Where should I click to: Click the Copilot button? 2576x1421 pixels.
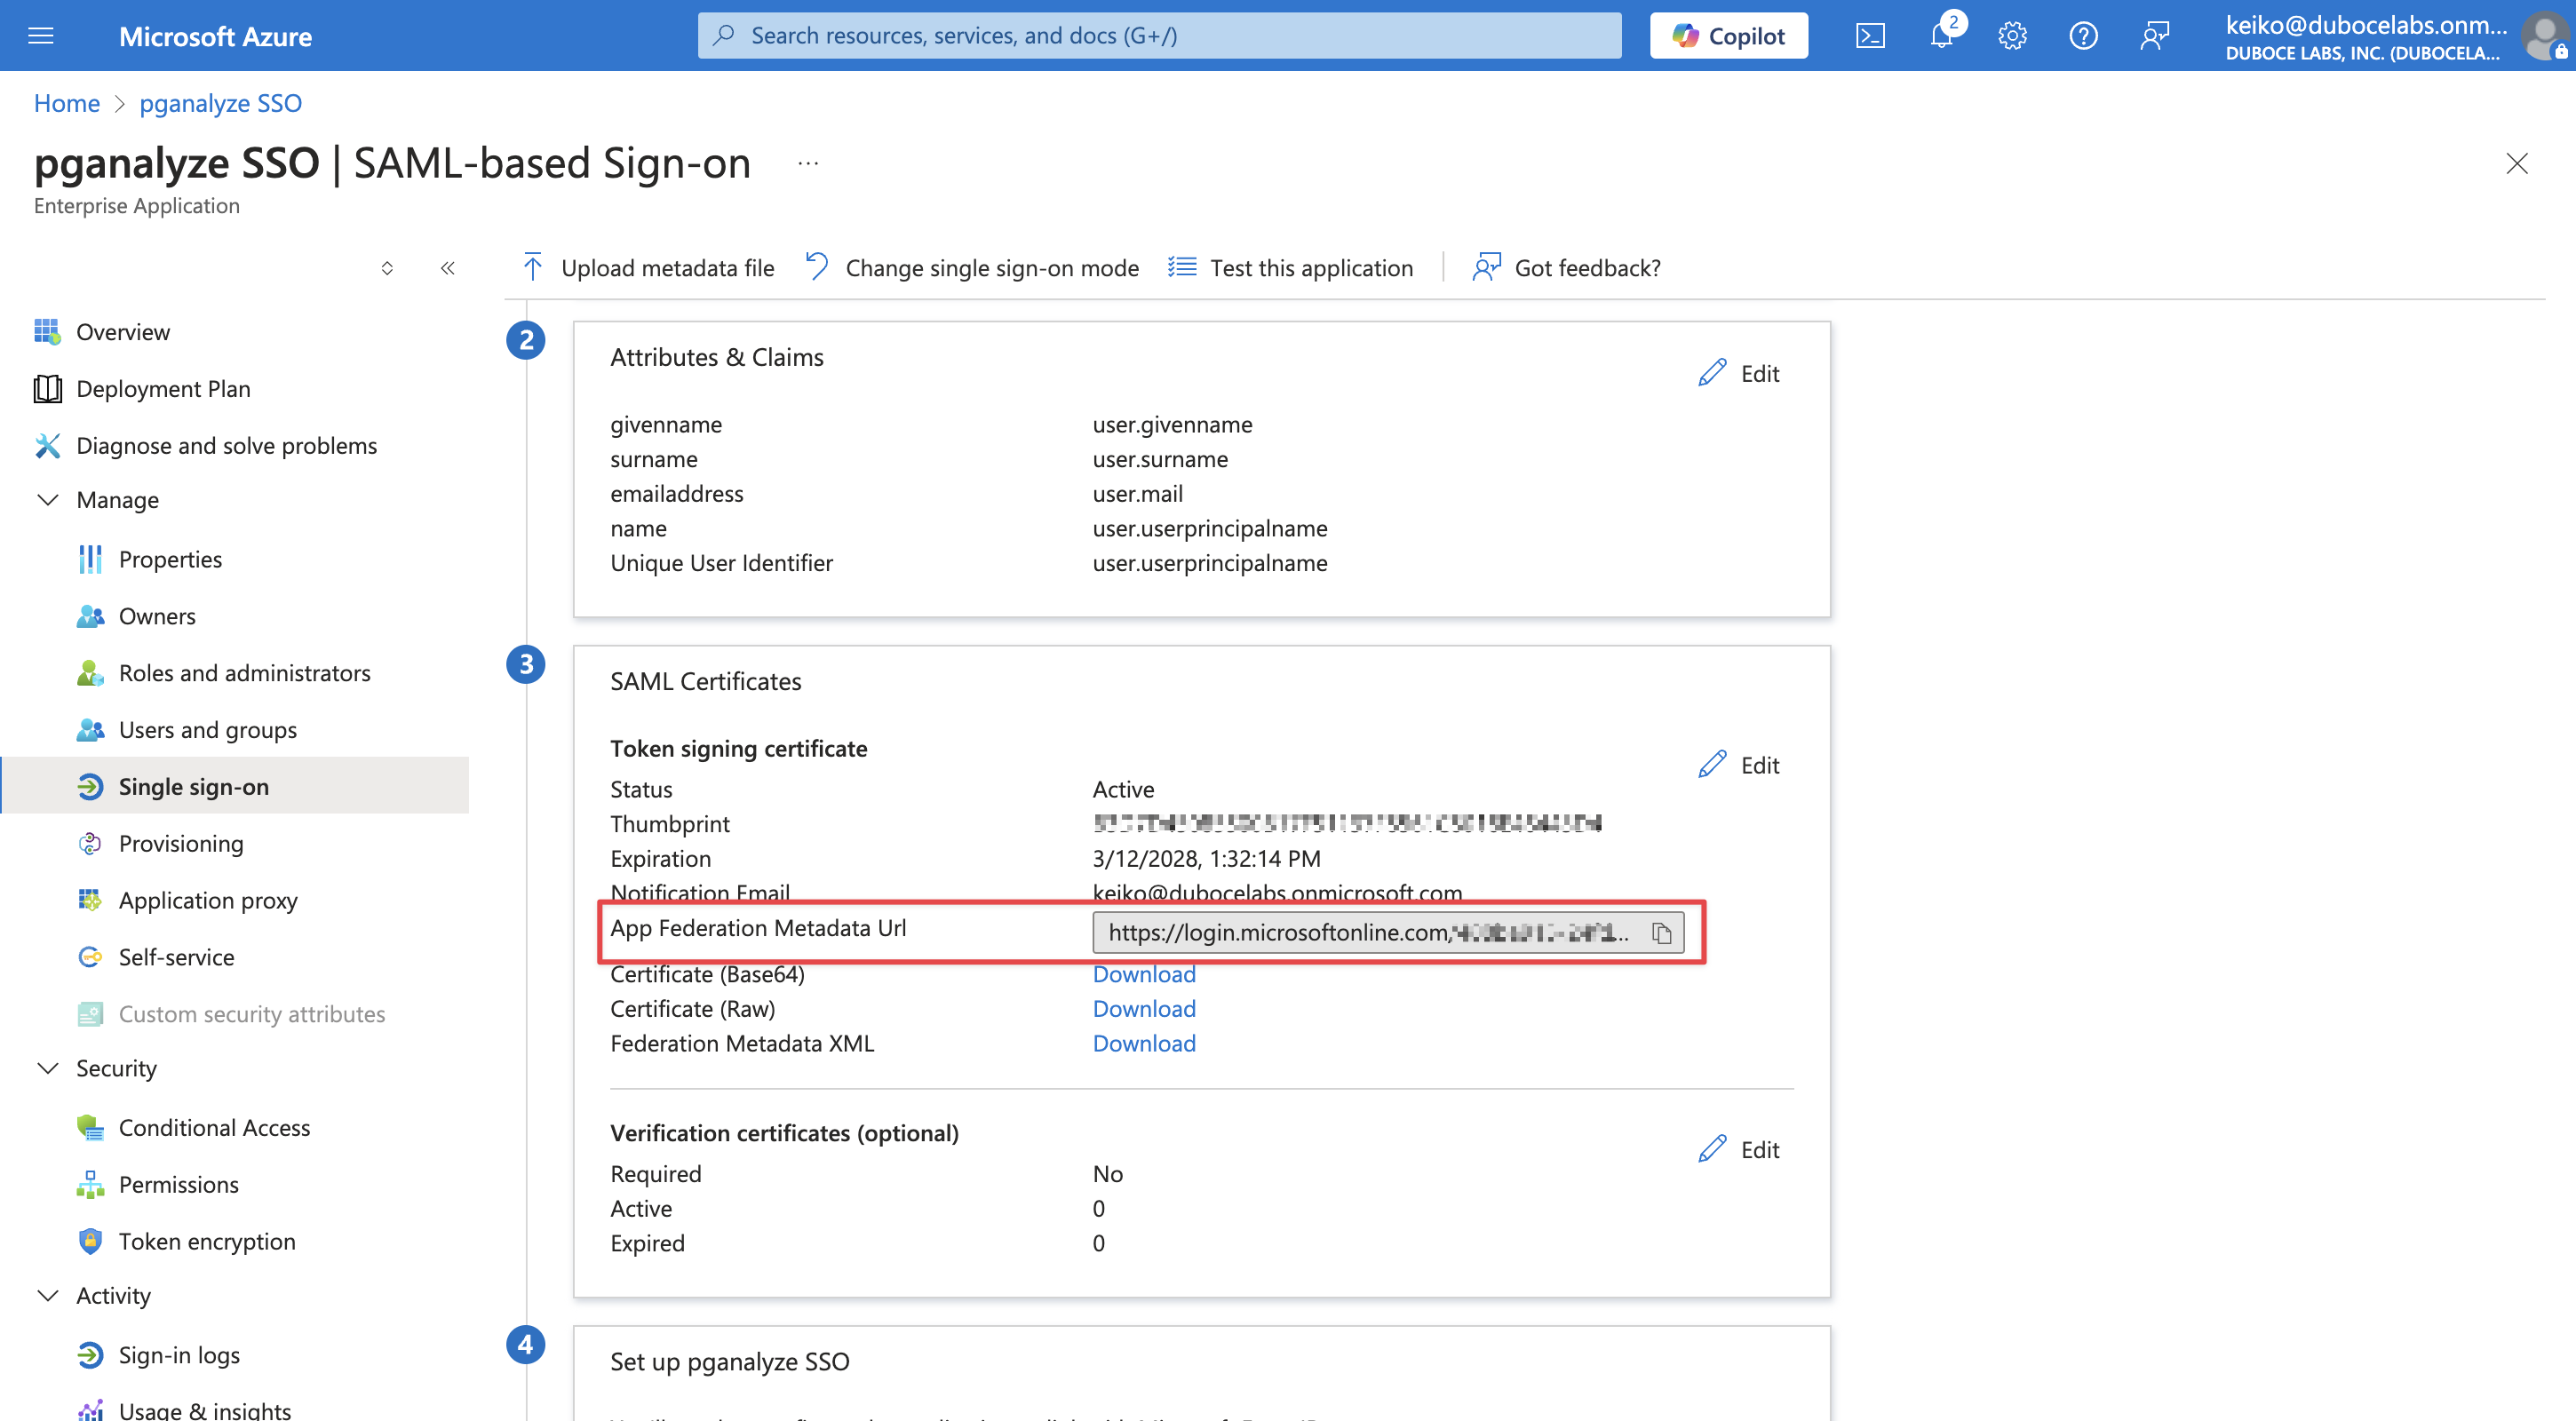click(x=1728, y=36)
